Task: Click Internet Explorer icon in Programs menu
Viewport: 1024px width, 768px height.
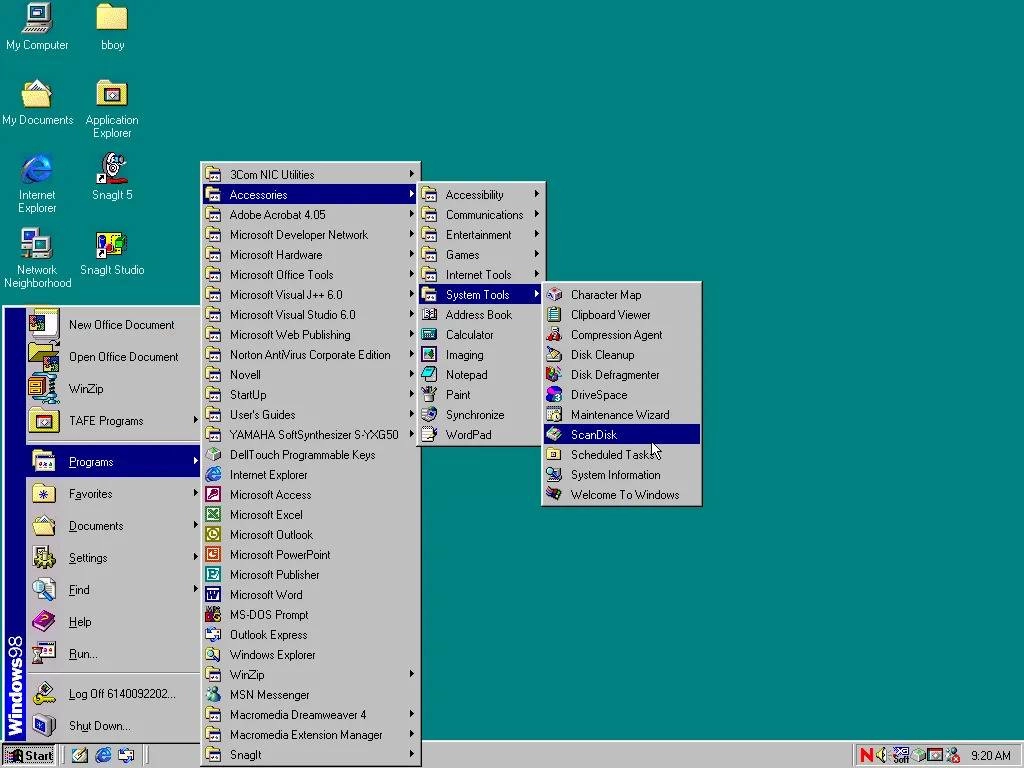Action: tap(213, 475)
